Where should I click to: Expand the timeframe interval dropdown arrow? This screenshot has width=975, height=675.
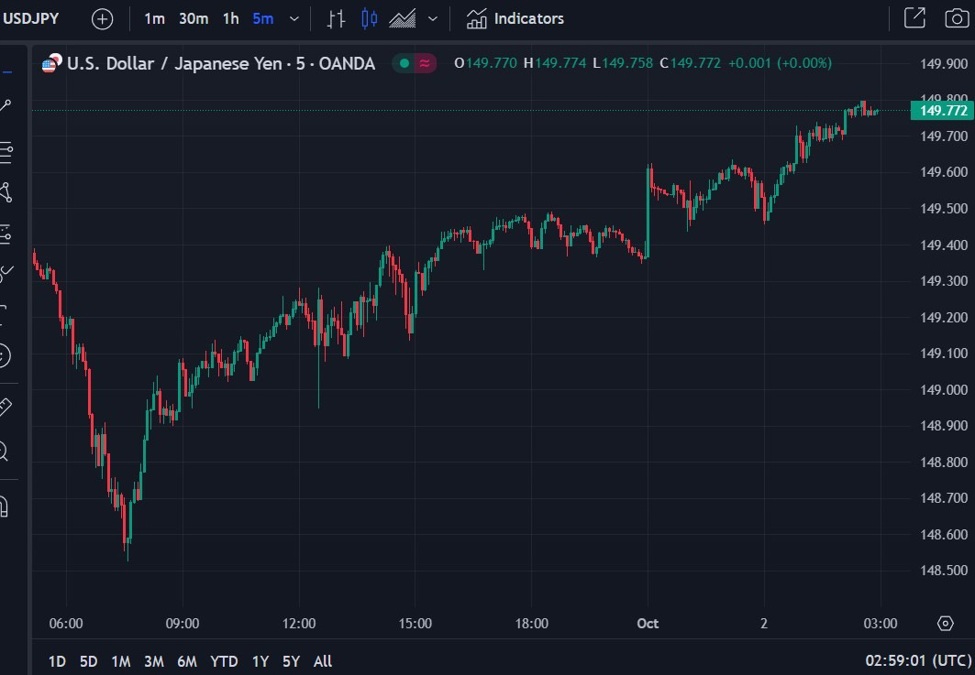click(294, 19)
